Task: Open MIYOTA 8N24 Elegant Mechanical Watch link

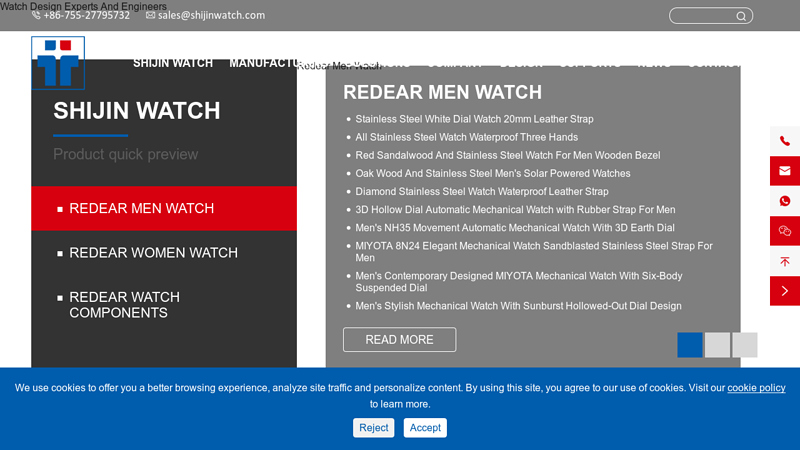Action: [x=534, y=252]
